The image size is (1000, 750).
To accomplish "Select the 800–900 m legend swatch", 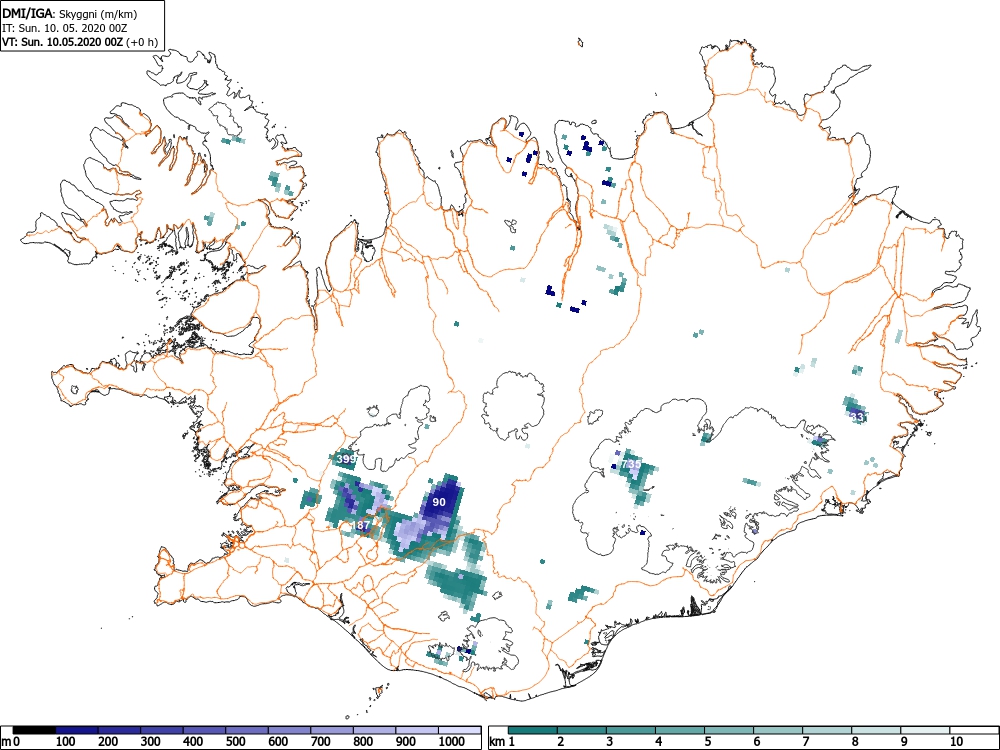I will [374, 730].
